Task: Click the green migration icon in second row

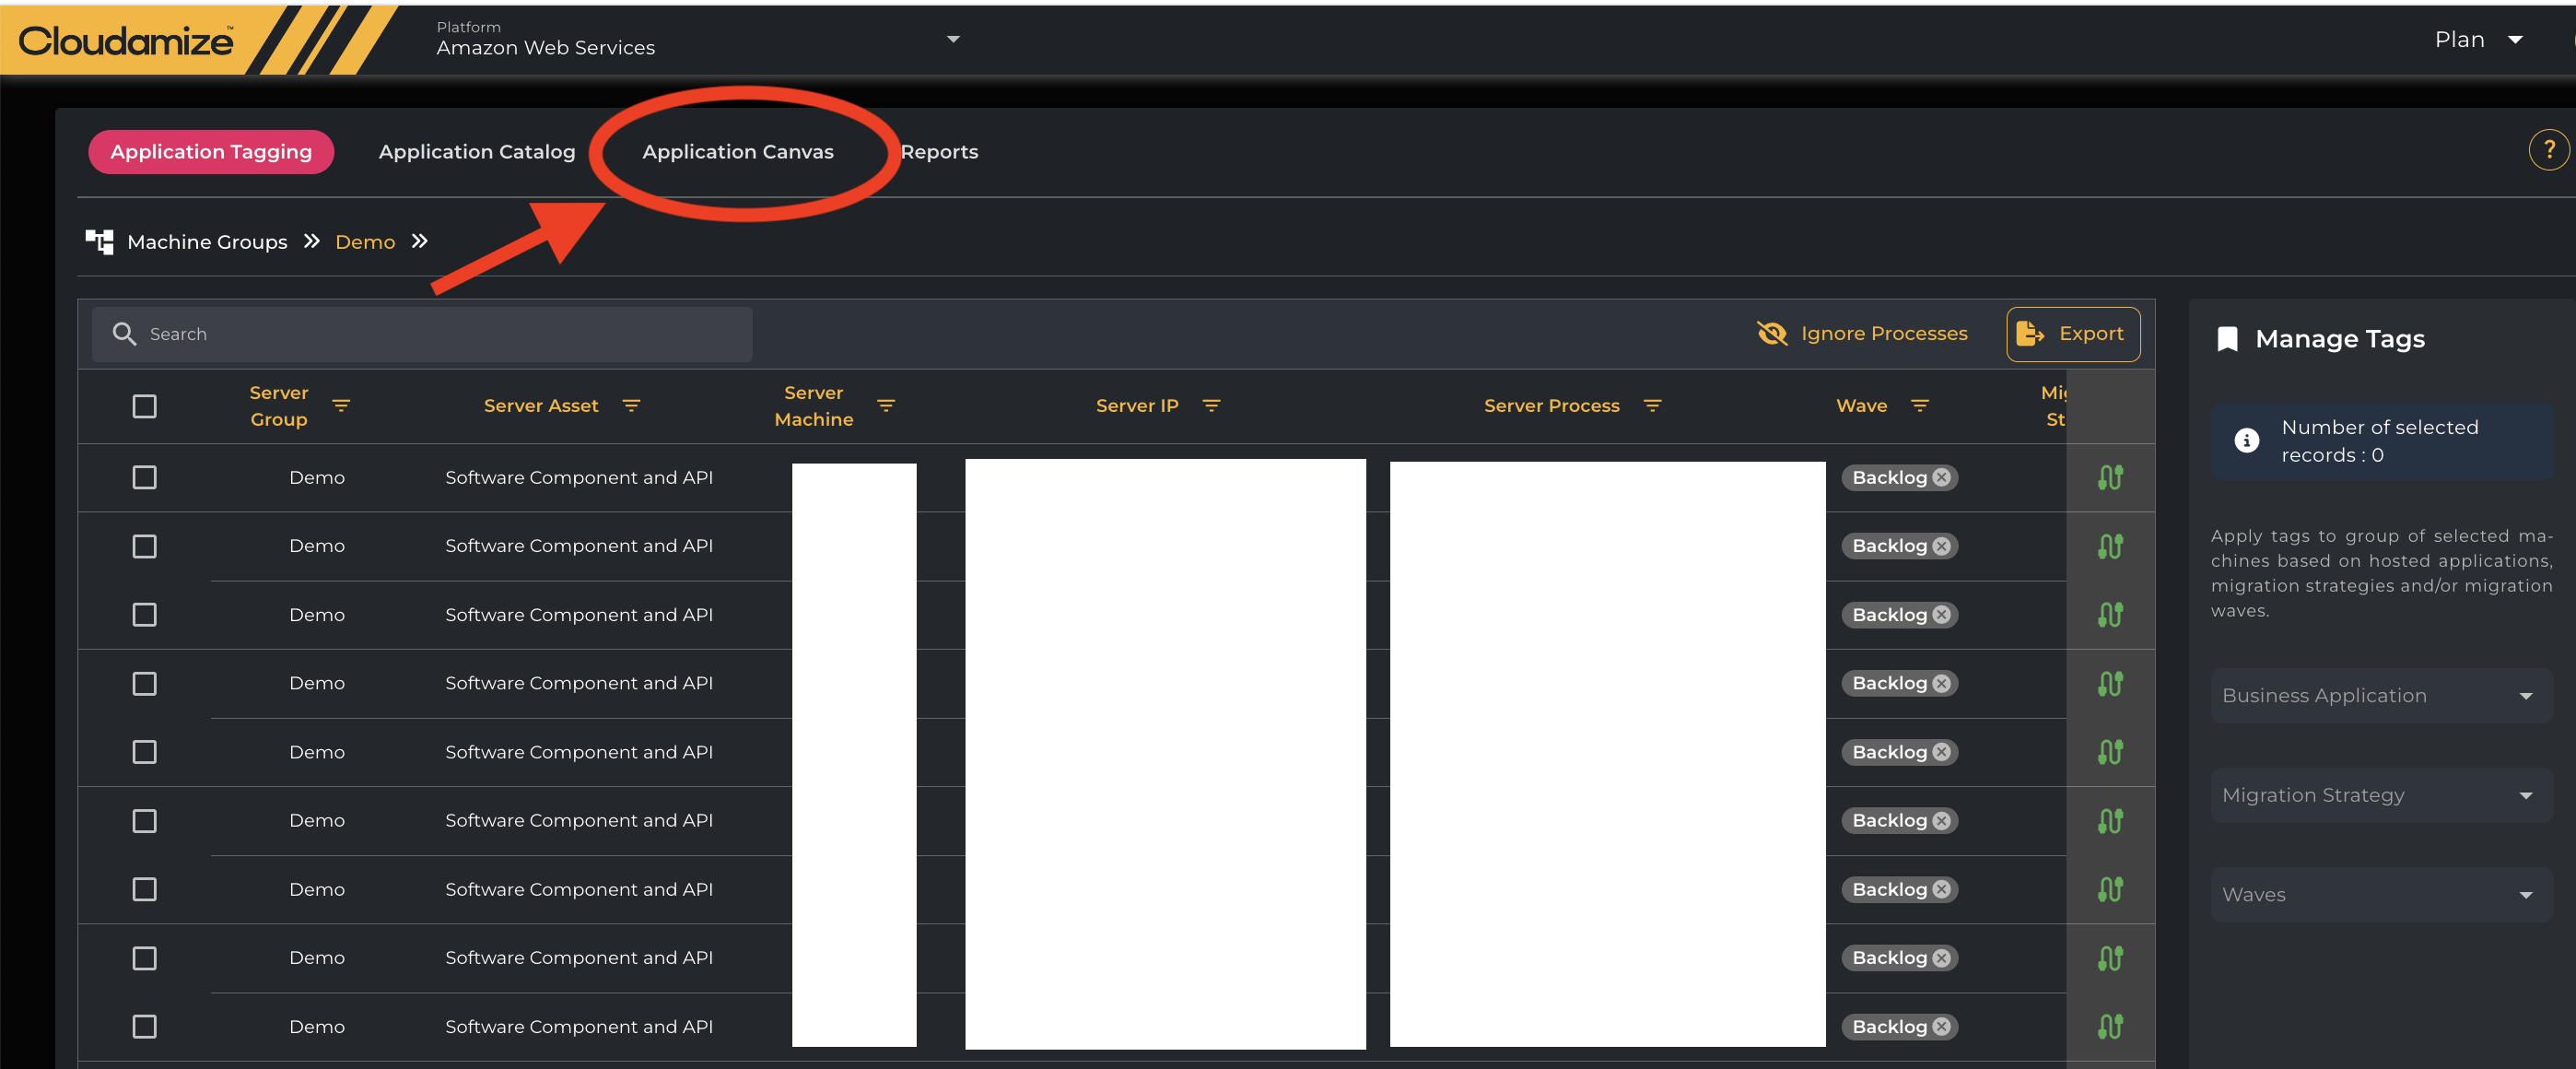Action: (x=2110, y=546)
